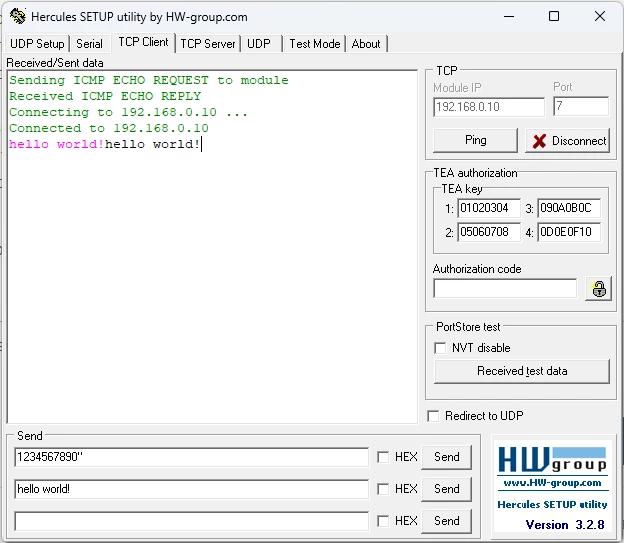Viewport: 624px width, 543px height.
Task: Enable HEX for the 1234567890 line
Action: (x=383, y=457)
